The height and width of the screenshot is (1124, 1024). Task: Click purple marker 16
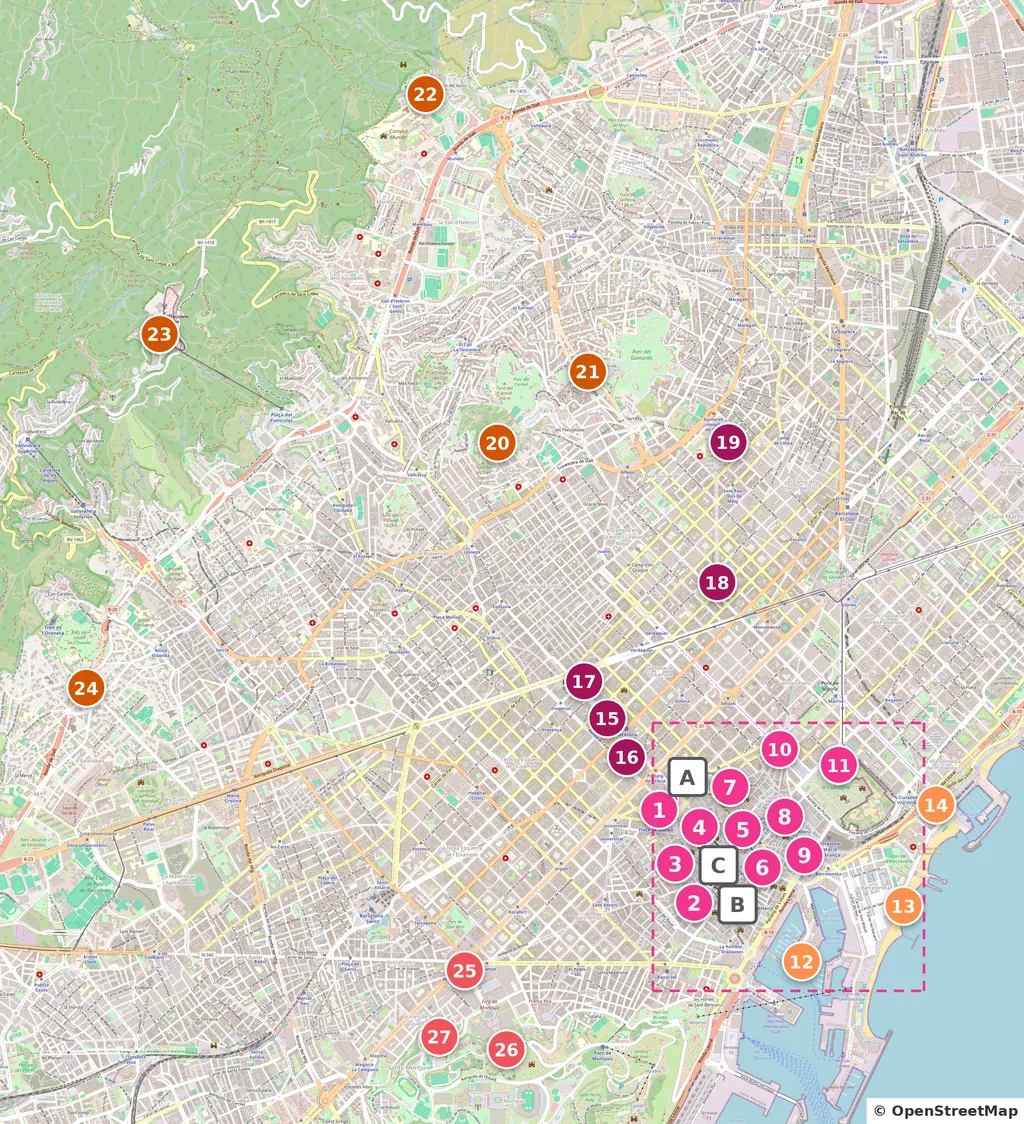627,757
